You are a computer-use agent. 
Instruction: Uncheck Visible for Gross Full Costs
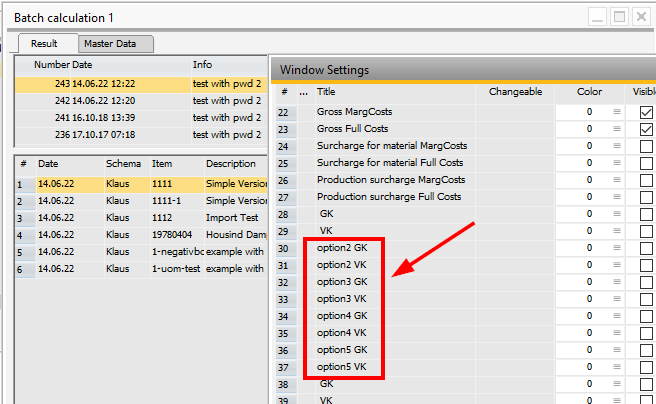(646, 129)
